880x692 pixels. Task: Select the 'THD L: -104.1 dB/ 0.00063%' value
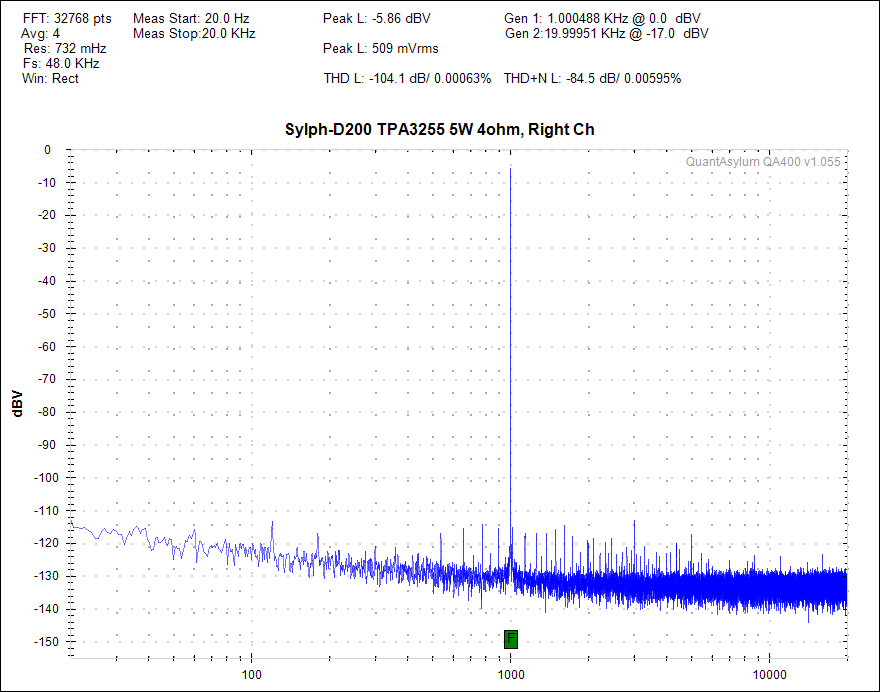(407, 79)
